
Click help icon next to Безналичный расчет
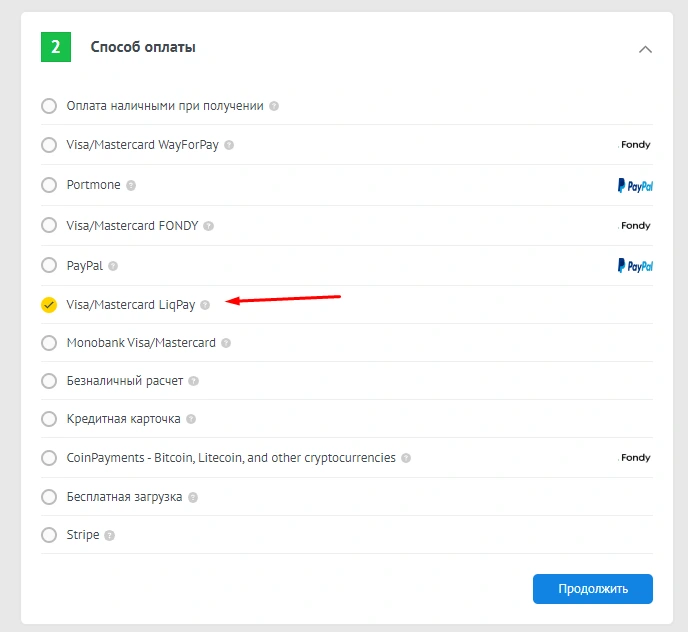(x=194, y=381)
